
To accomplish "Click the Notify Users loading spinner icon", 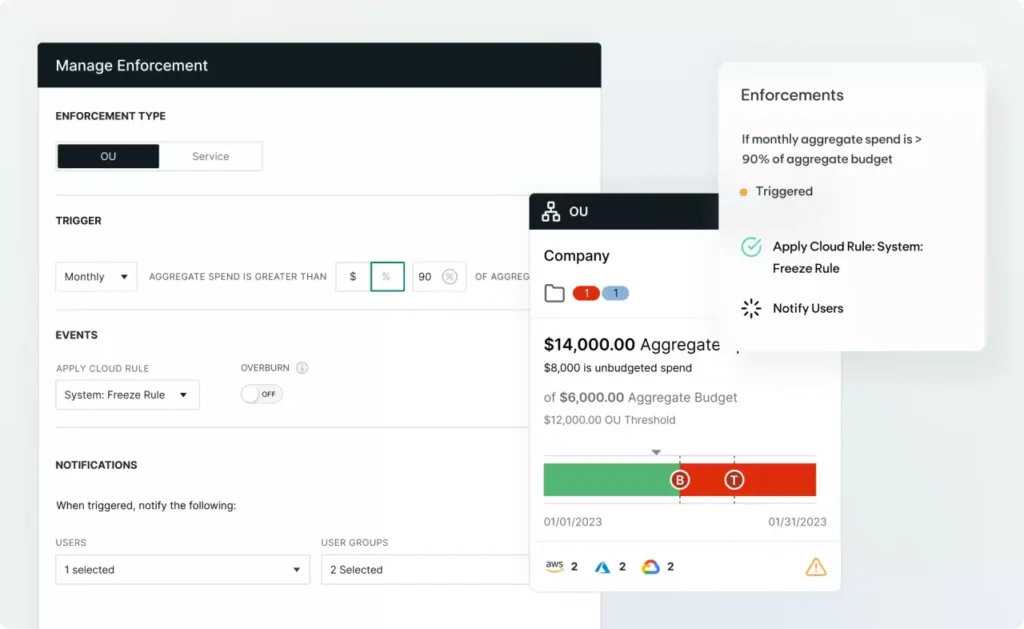I will [751, 308].
